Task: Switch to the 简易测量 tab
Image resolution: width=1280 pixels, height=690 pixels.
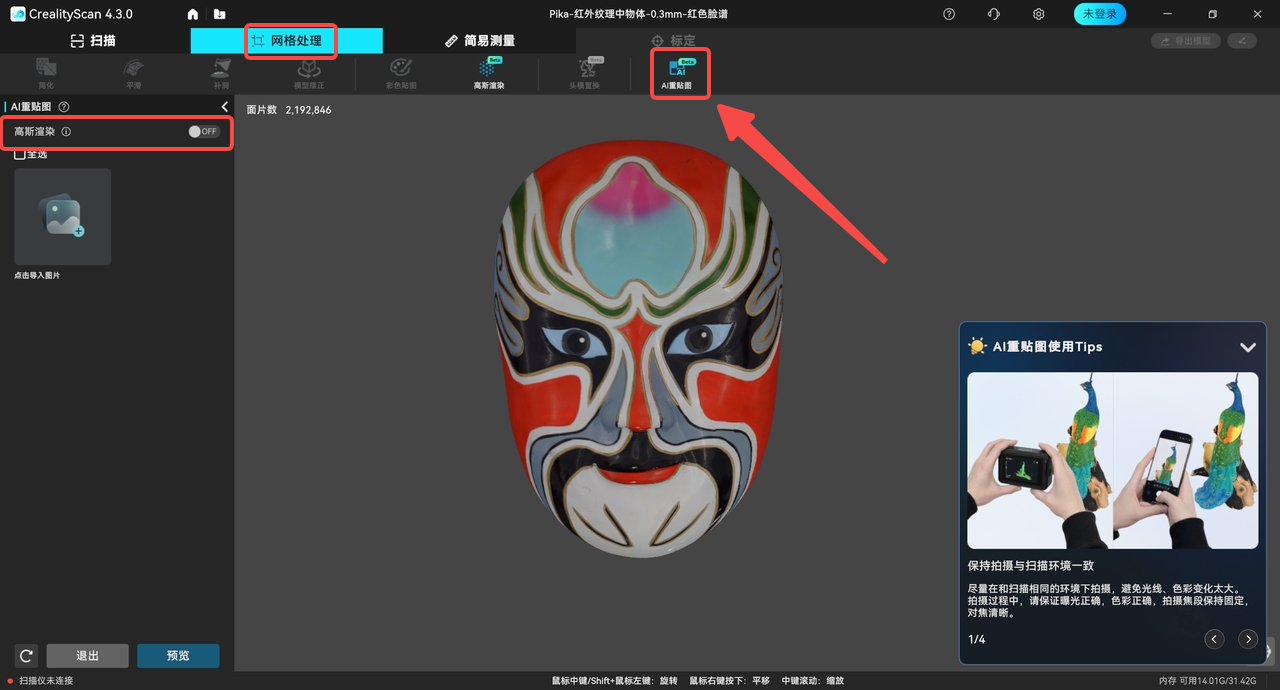Action: pyautogui.click(x=480, y=41)
